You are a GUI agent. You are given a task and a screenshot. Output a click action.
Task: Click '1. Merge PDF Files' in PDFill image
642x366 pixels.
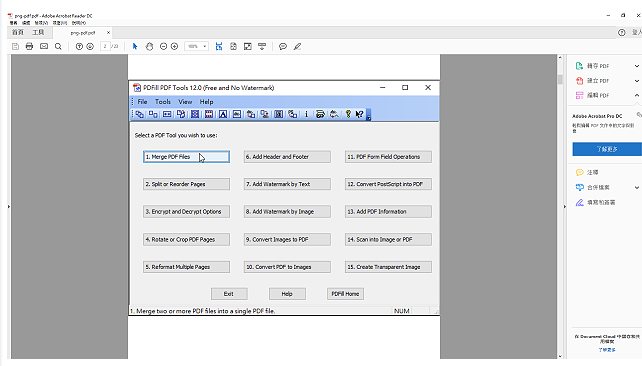click(x=186, y=157)
